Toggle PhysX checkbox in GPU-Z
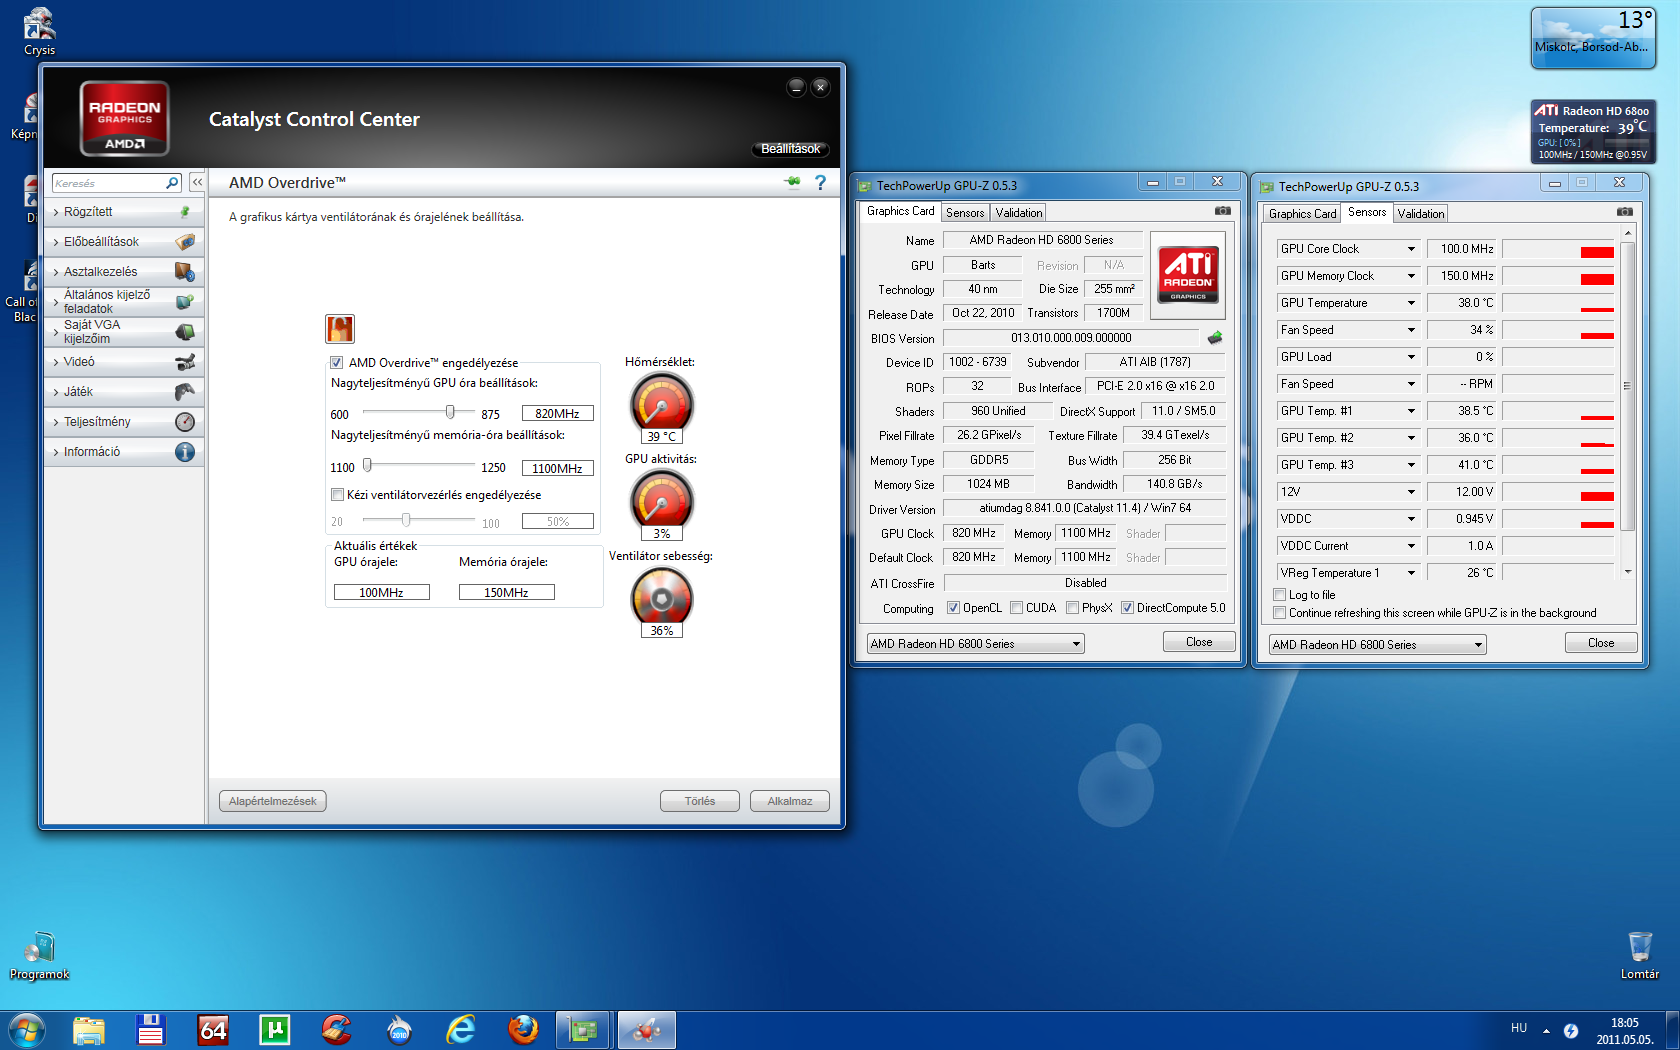 click(x=1073, y=608)
